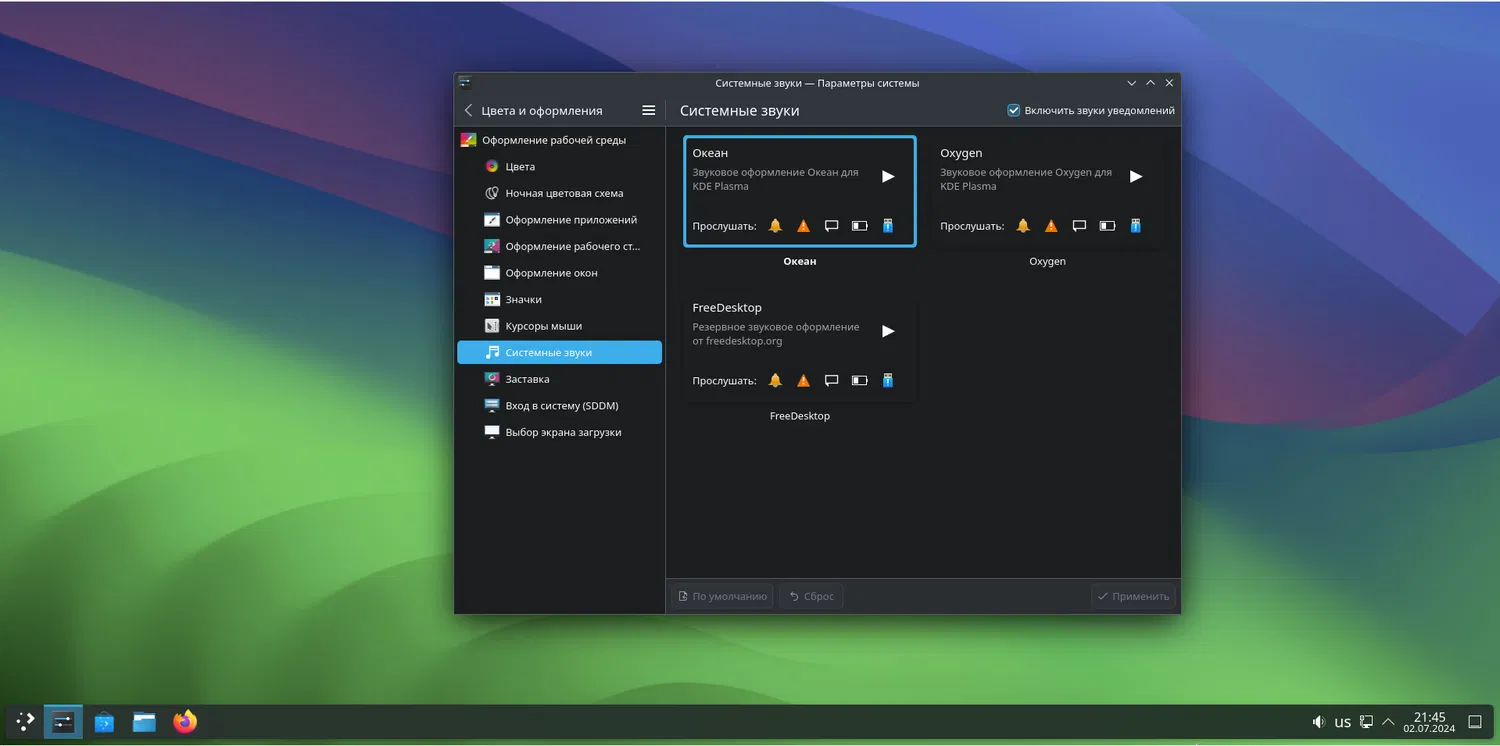
Task: Select the Oxygen sound theme card
Action: pyautogui.click(x=1047, y=191)
